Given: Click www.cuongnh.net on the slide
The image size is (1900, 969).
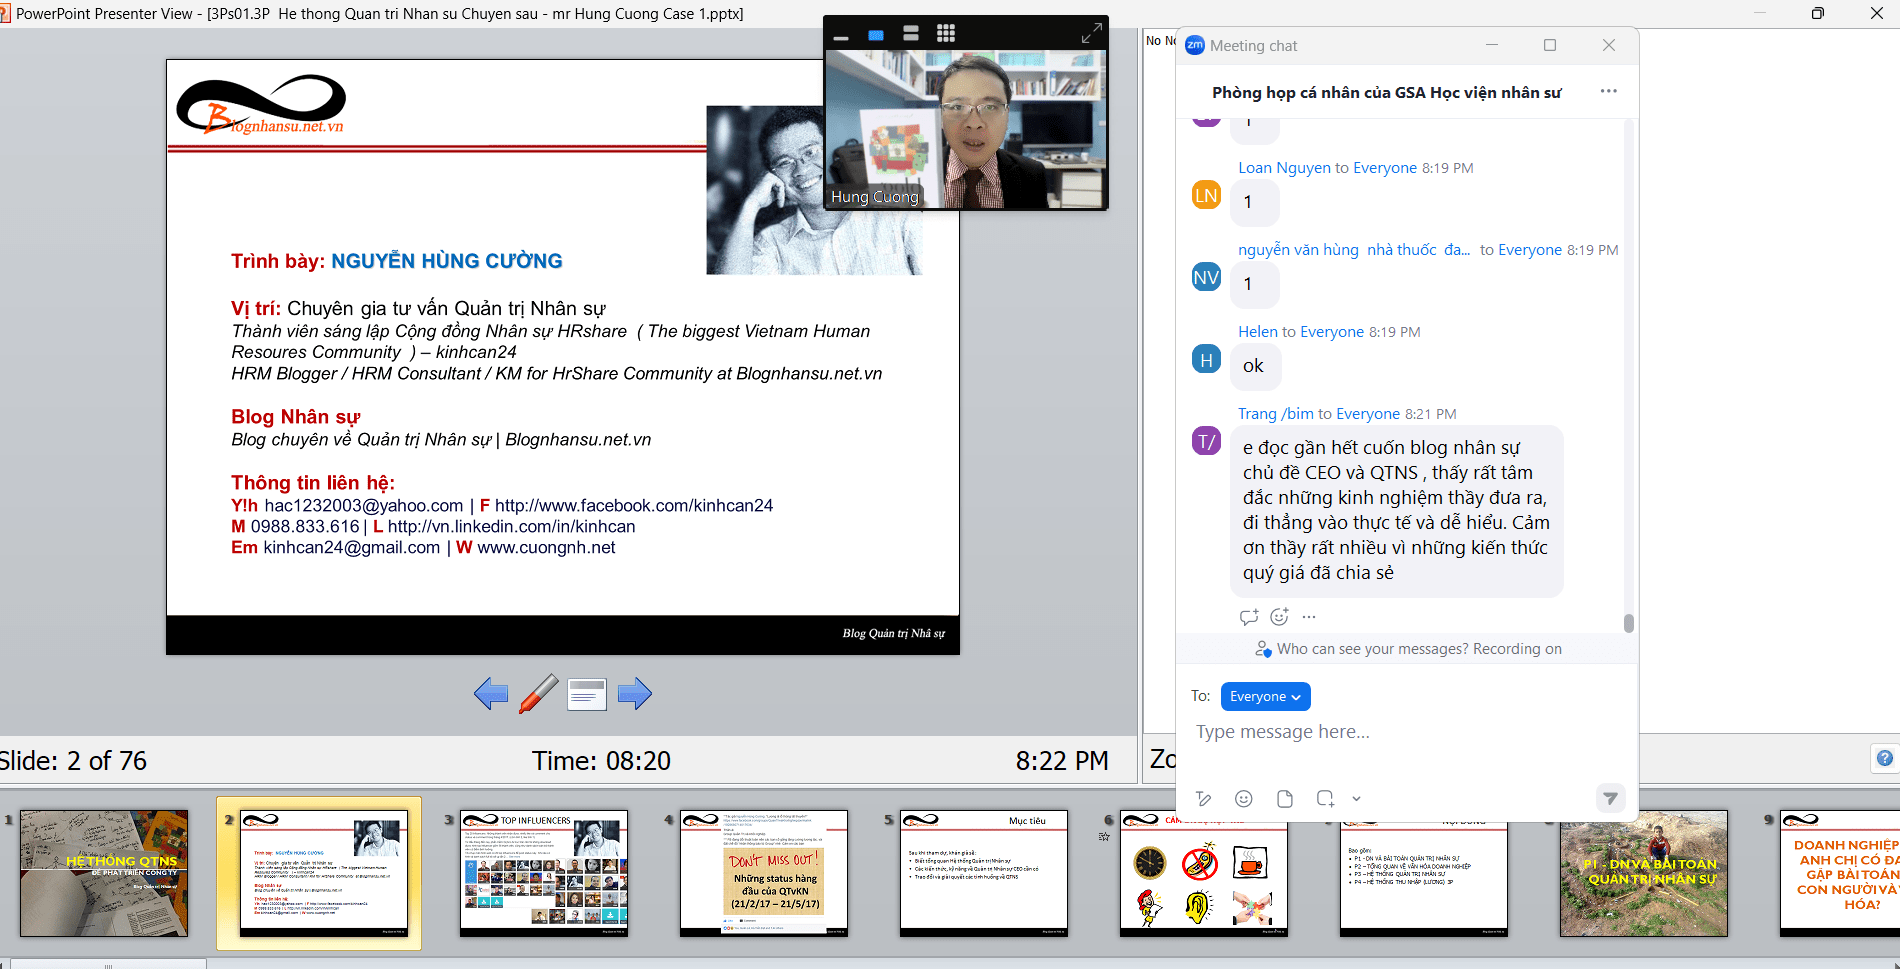Looking at the screenshot, I should [546, 548].
